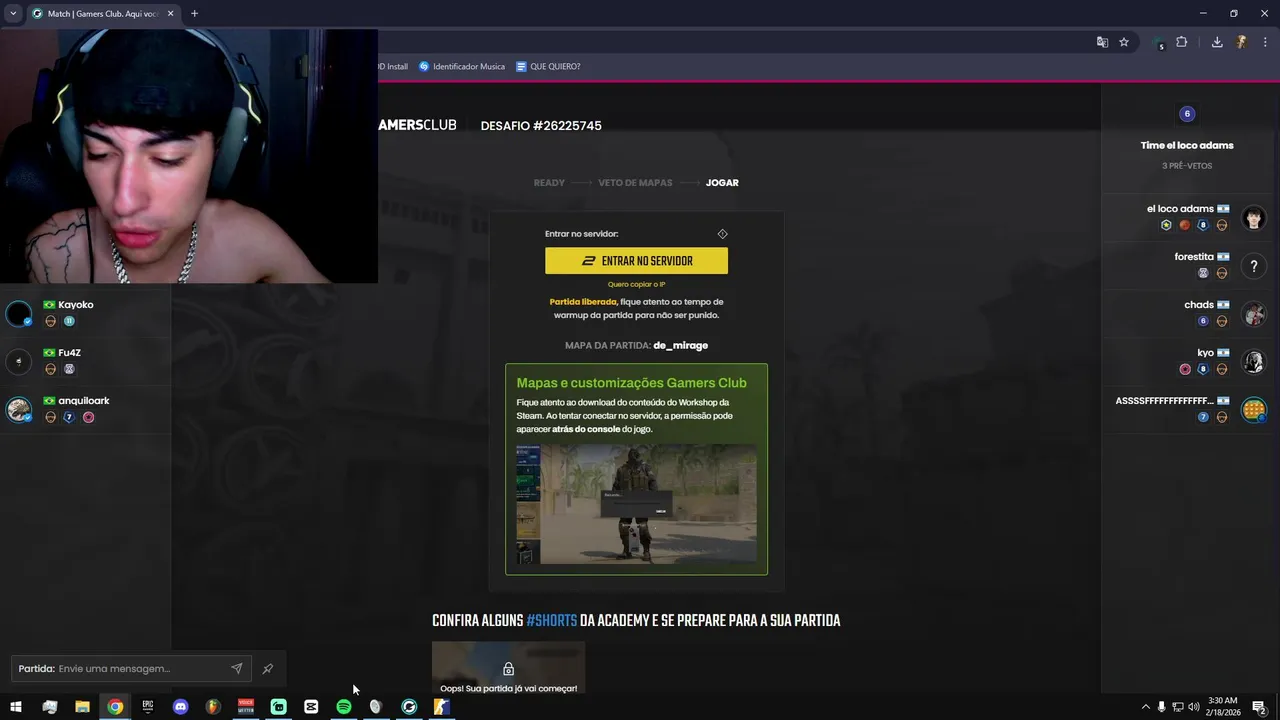Screen dimensions: 1280x720
Task: Open the Chrome three-dot menu
Action: coord(1265,42)
